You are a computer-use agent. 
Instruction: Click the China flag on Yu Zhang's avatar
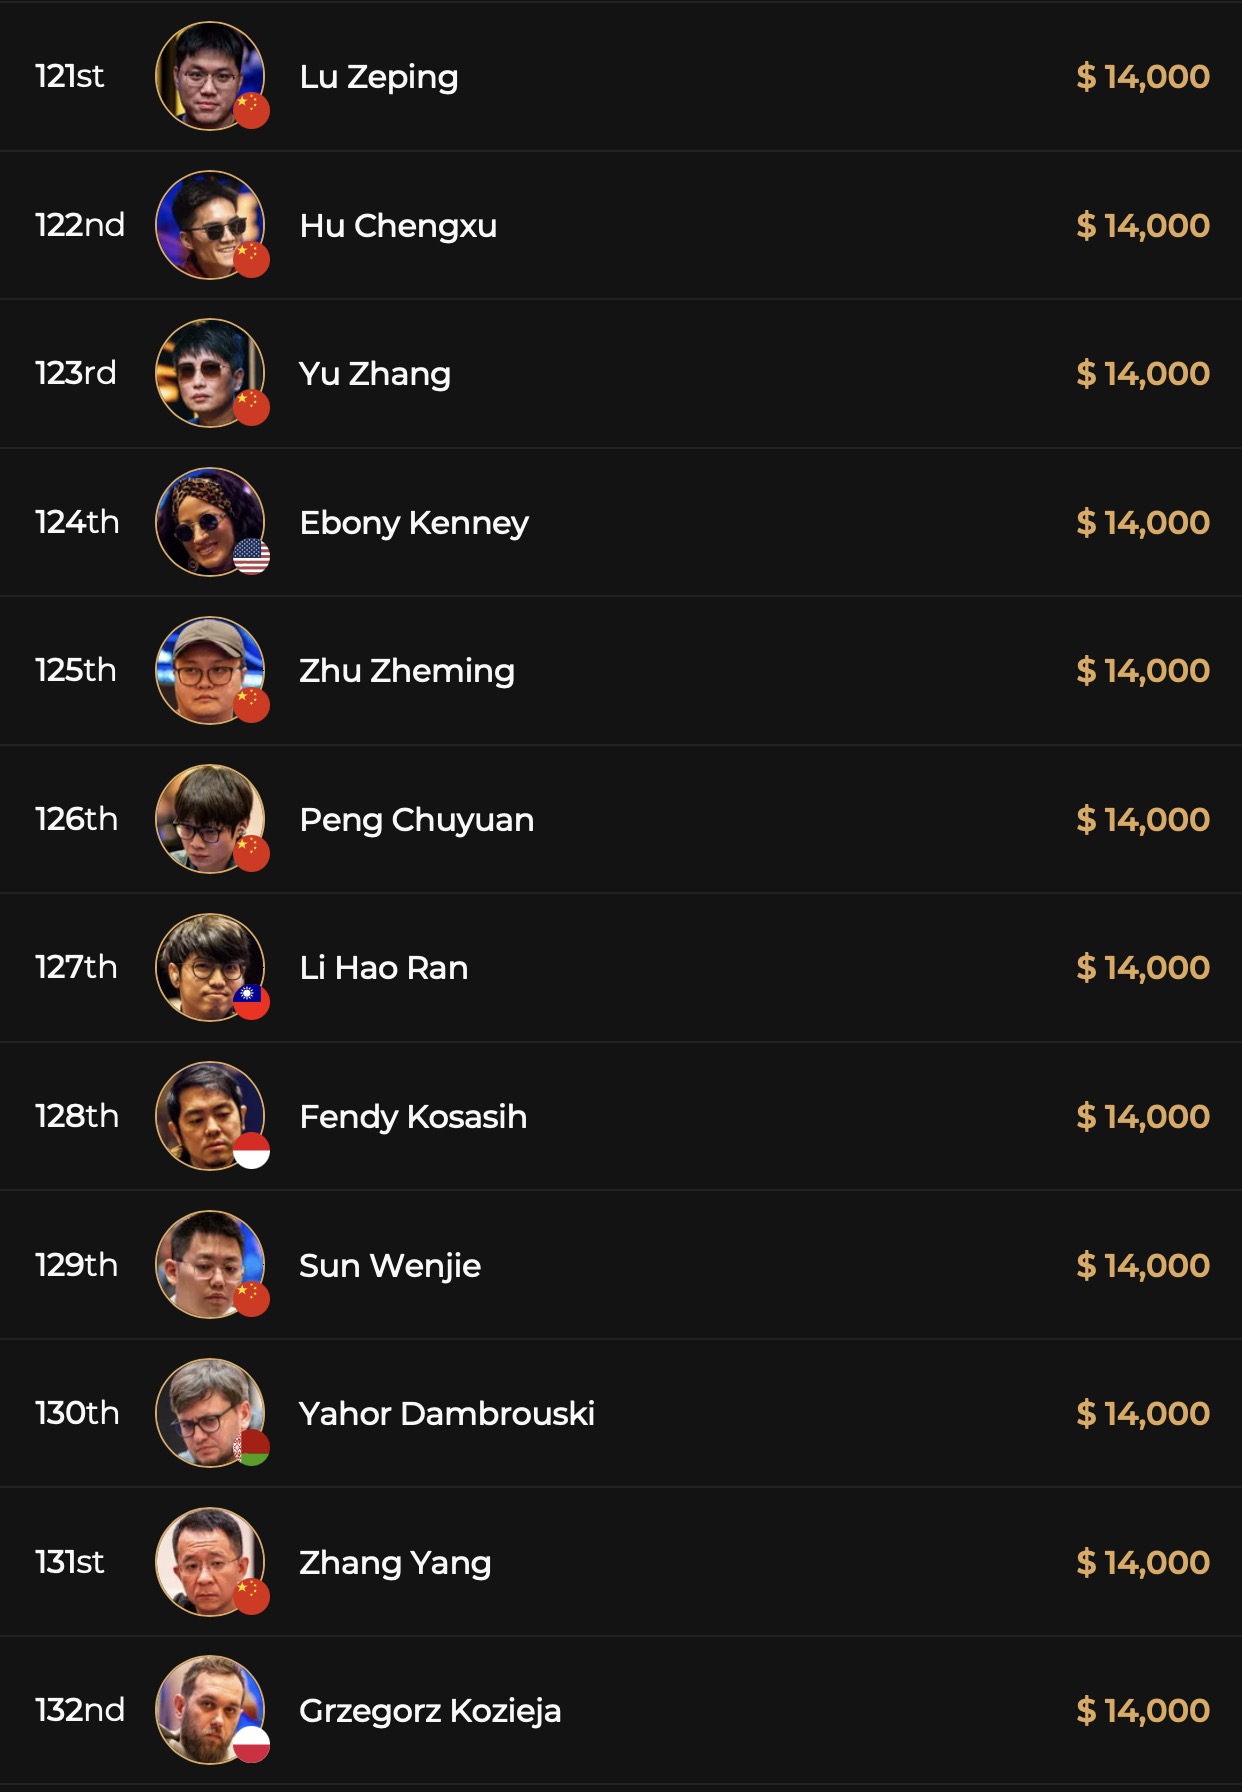251,407
